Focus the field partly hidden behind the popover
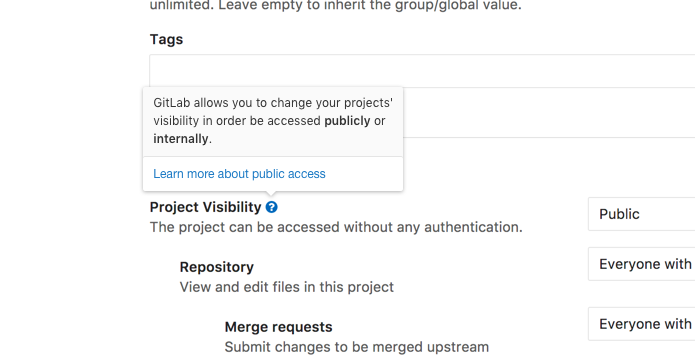This screenshot has width=695, height=364. 549,113
